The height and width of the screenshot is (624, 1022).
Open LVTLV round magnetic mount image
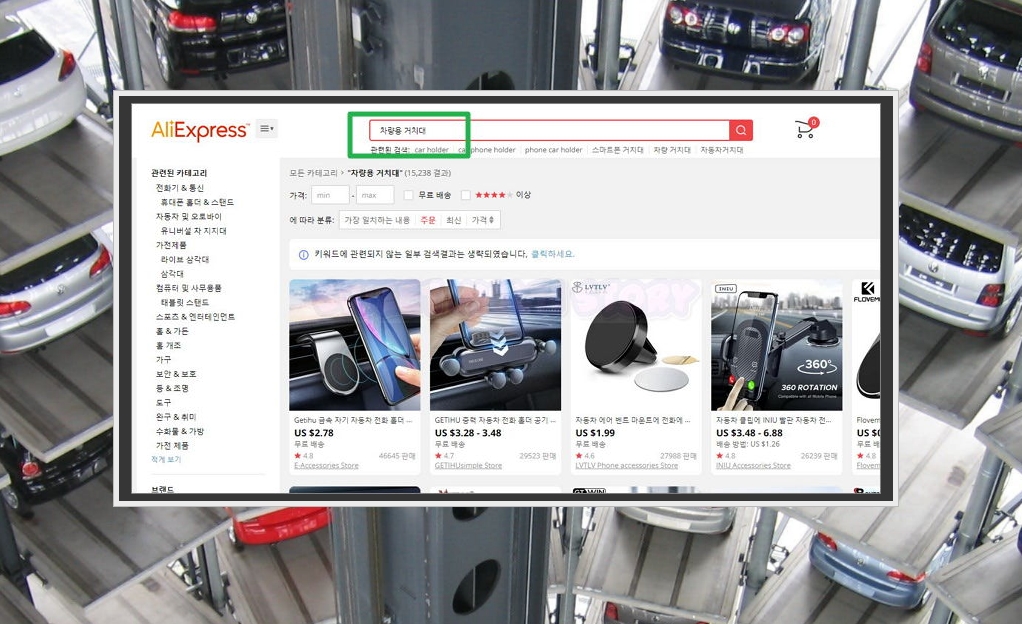pyautogui.click(x=636, y=345)
